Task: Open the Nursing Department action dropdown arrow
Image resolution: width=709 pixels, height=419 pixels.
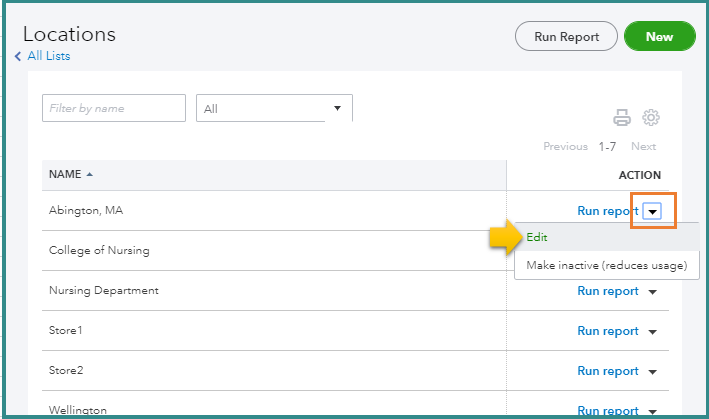Action: coord(653,292)
